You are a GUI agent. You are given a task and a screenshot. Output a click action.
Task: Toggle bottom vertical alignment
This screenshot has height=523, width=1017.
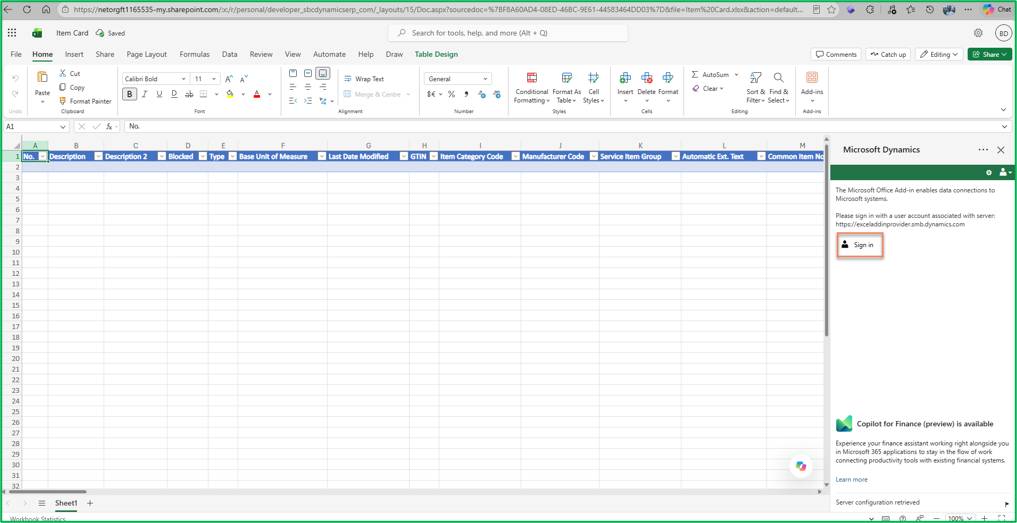[x=323, y=73]
